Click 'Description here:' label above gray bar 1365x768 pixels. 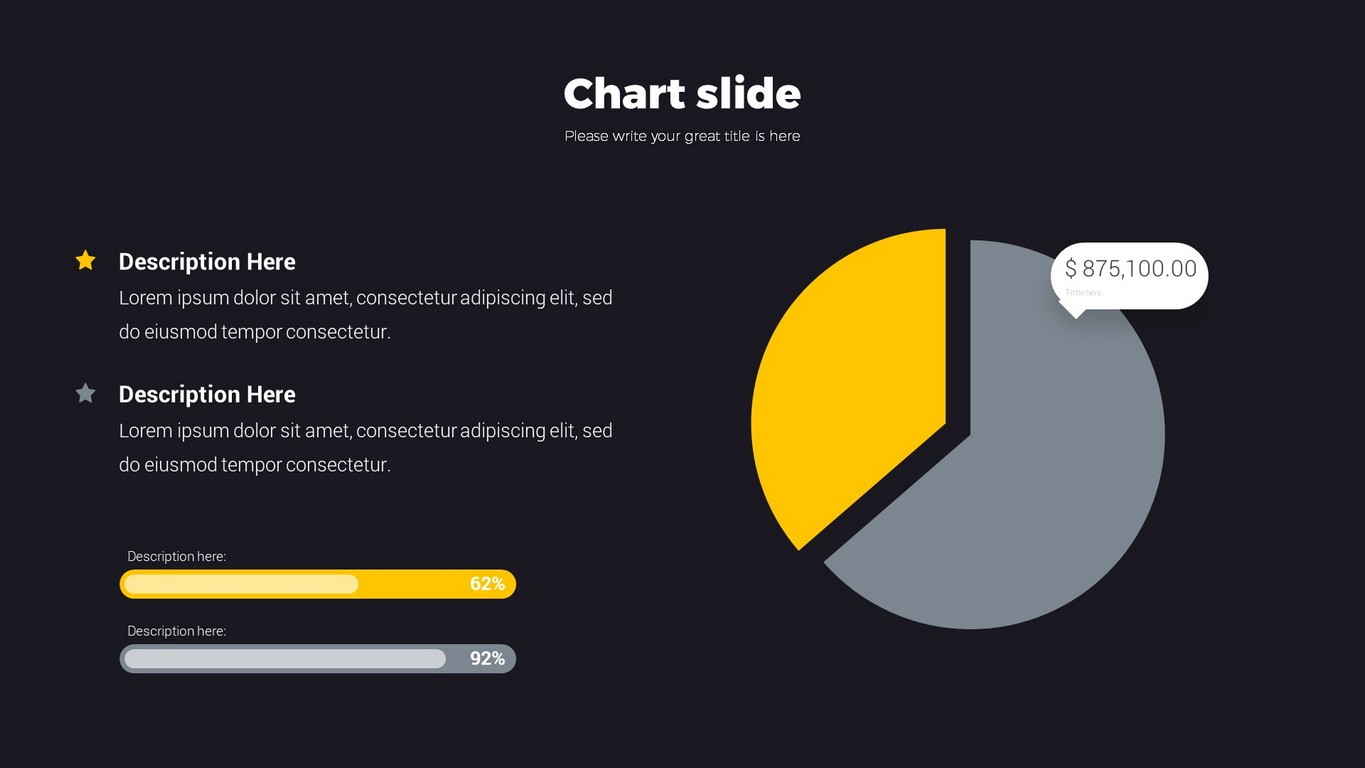(176, 631)
